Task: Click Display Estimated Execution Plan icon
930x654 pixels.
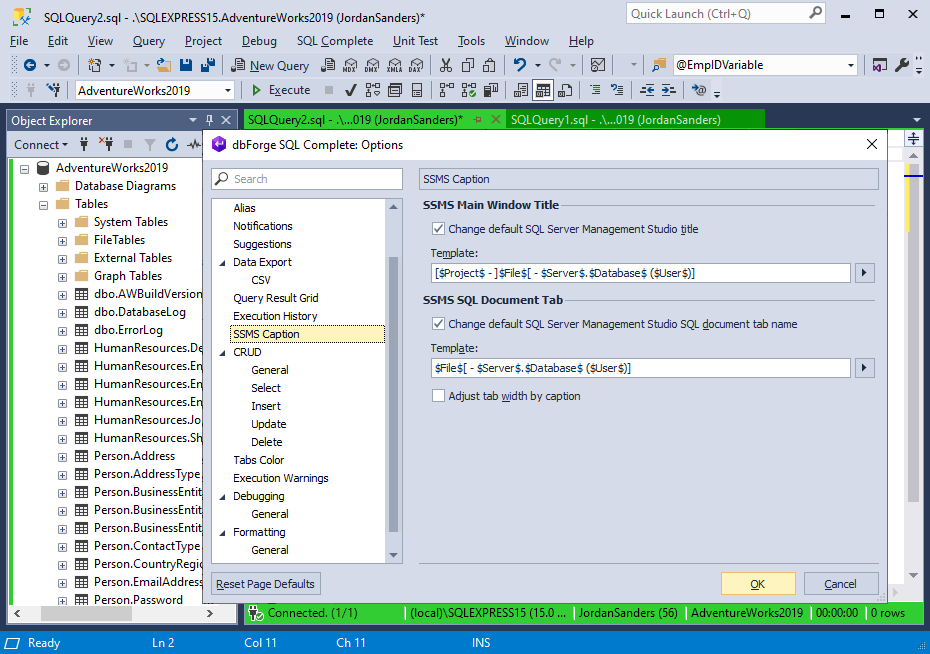Action: 372,90
